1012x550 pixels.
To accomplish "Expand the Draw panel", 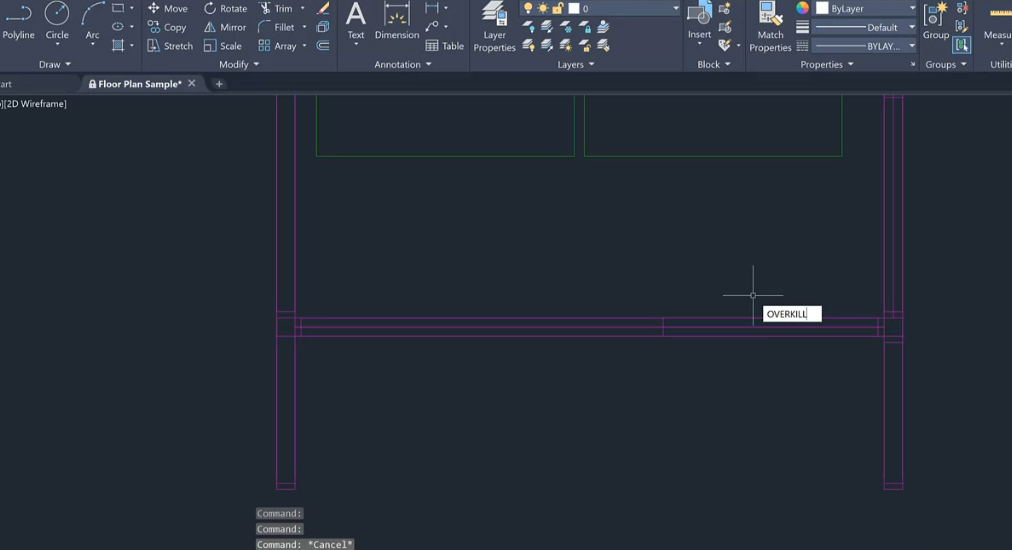I will coord(55,65).
